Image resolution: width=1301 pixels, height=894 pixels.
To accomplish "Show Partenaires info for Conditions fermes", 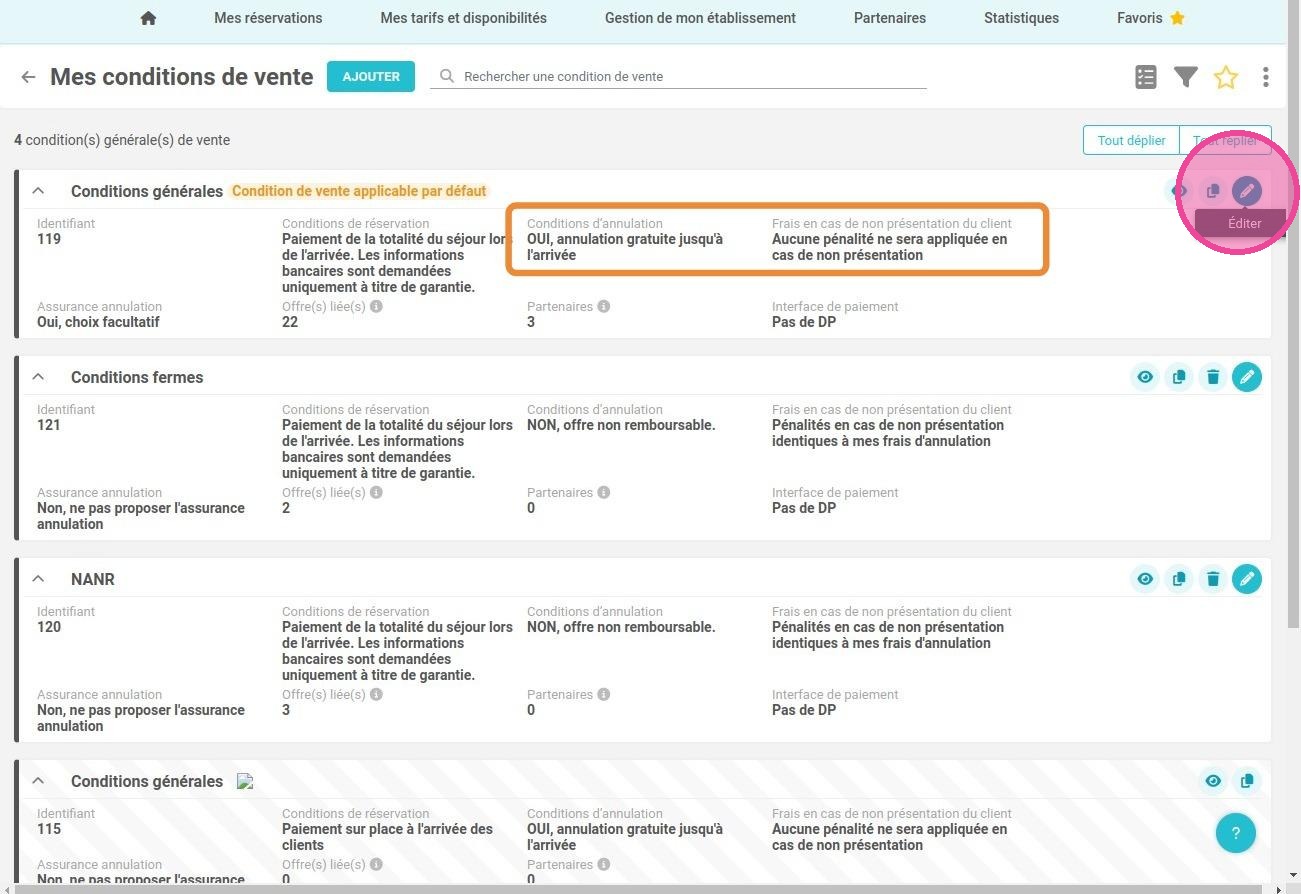I will pyautogui.click(x=604, y=493).
